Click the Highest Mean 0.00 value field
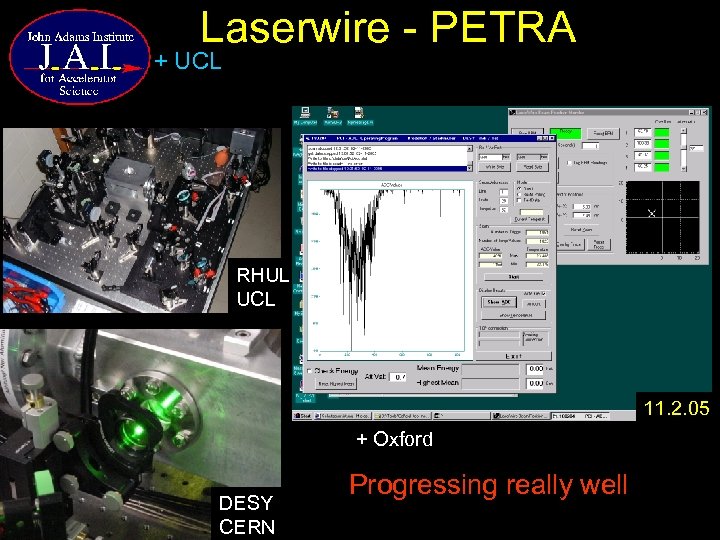 coord(535,382)
